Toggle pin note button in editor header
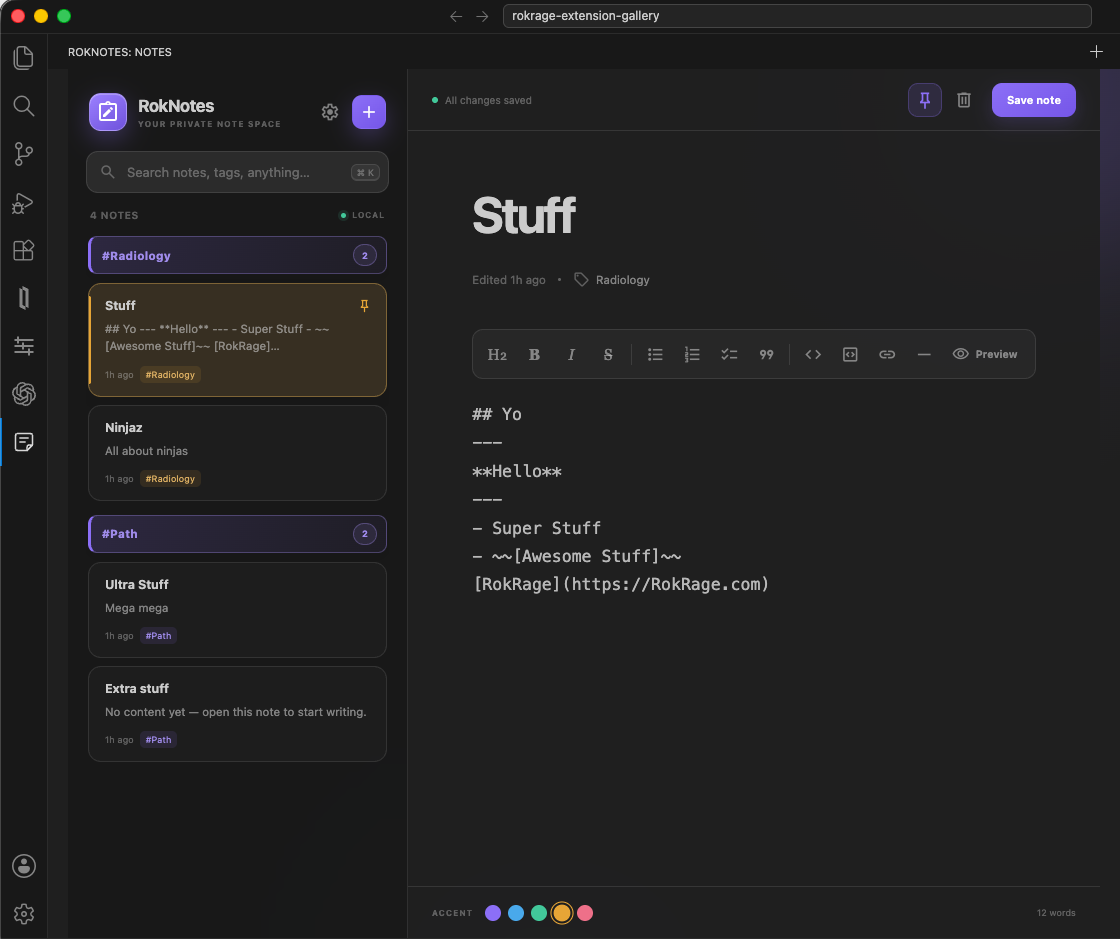This screenshot has height=939, width=1120. click(x=924, y=100)
